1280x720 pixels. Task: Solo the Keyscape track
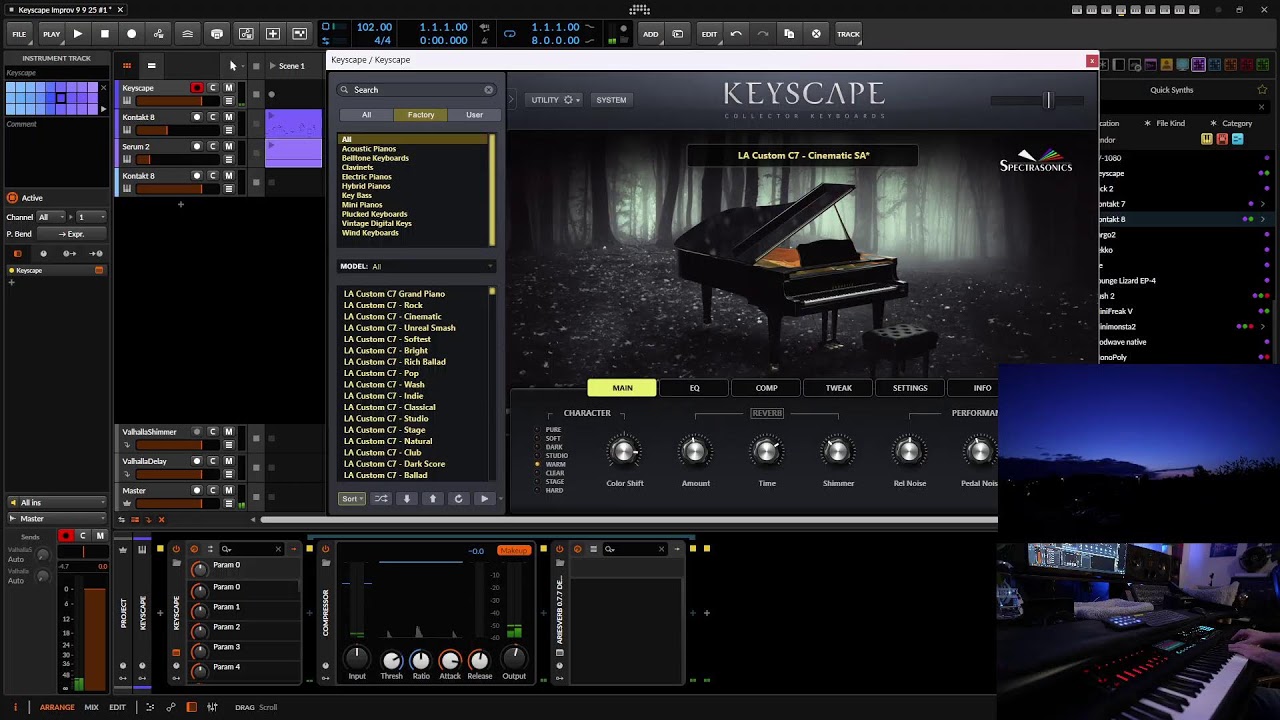[x=212, y=88]
